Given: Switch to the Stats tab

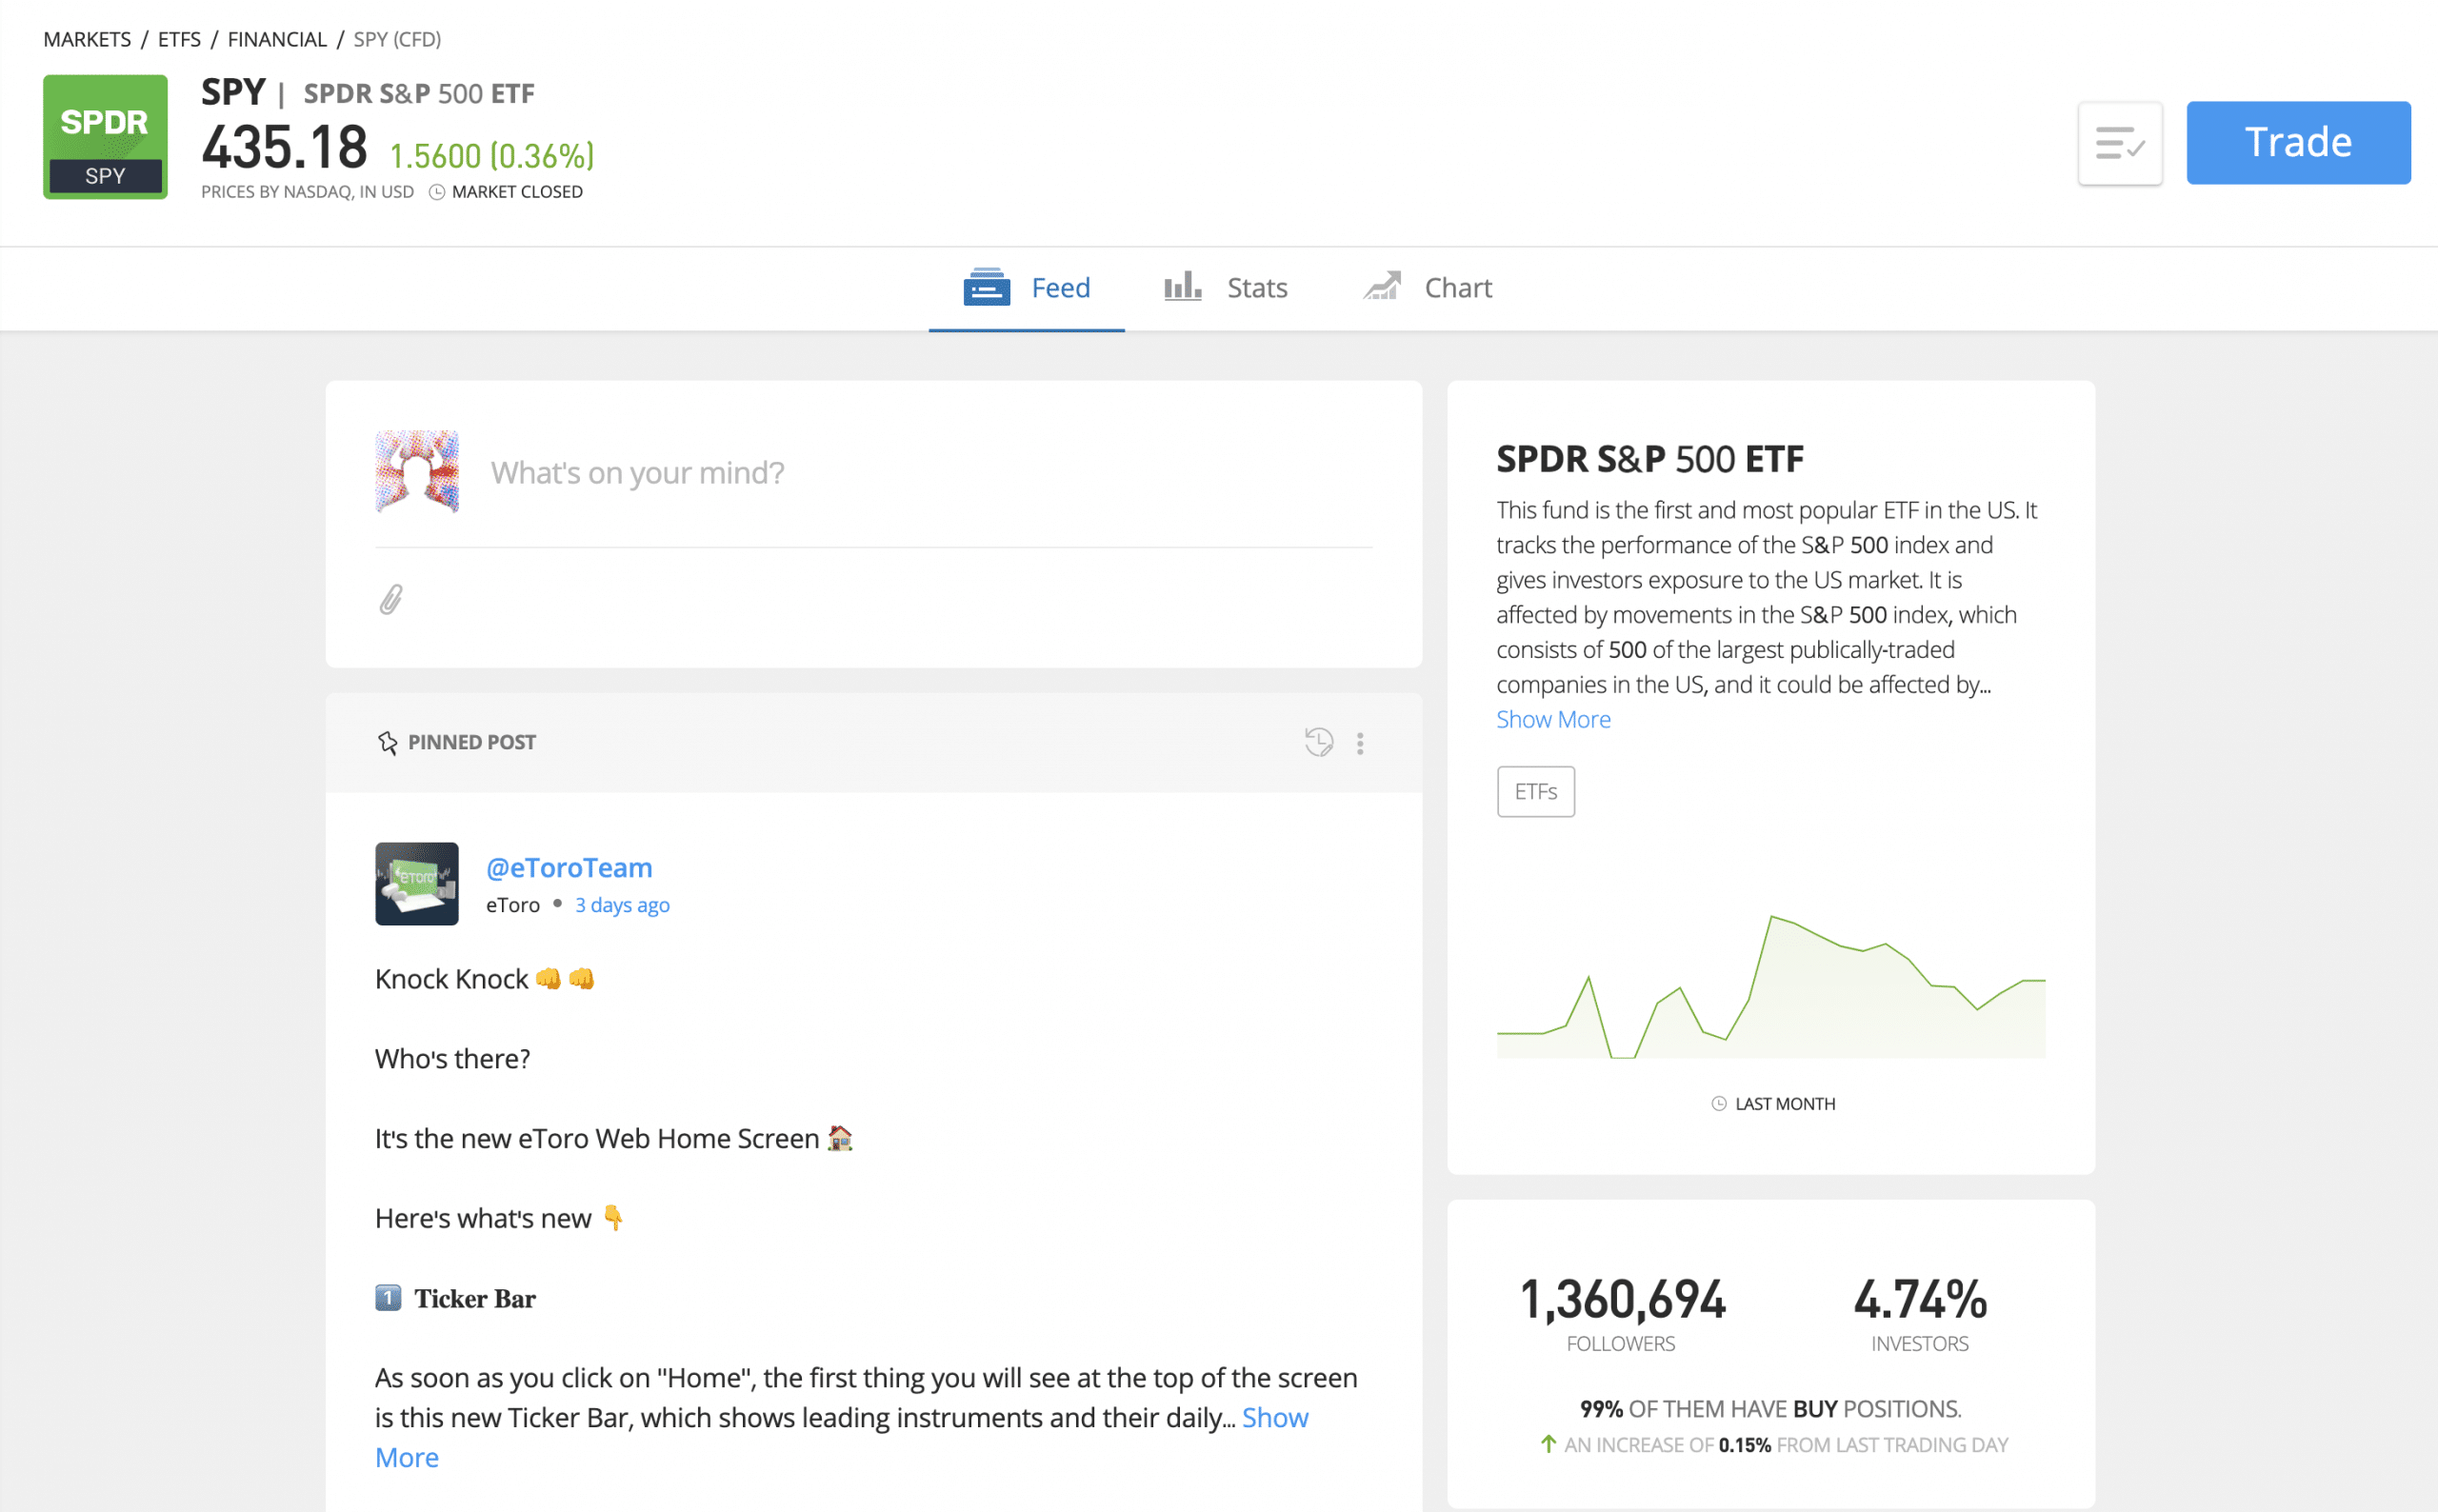Looking at the screenshot, I should (1226, 288).
